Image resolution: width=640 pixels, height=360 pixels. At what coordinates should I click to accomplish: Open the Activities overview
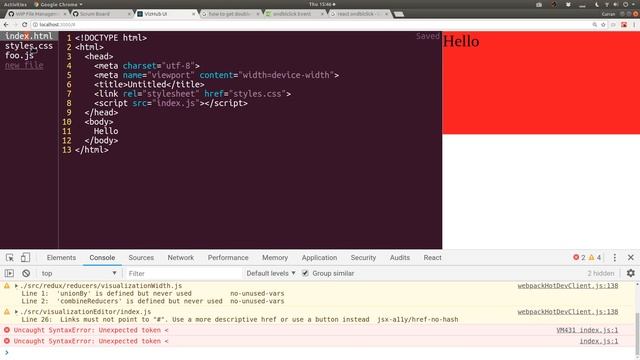[x=15, y=4]
